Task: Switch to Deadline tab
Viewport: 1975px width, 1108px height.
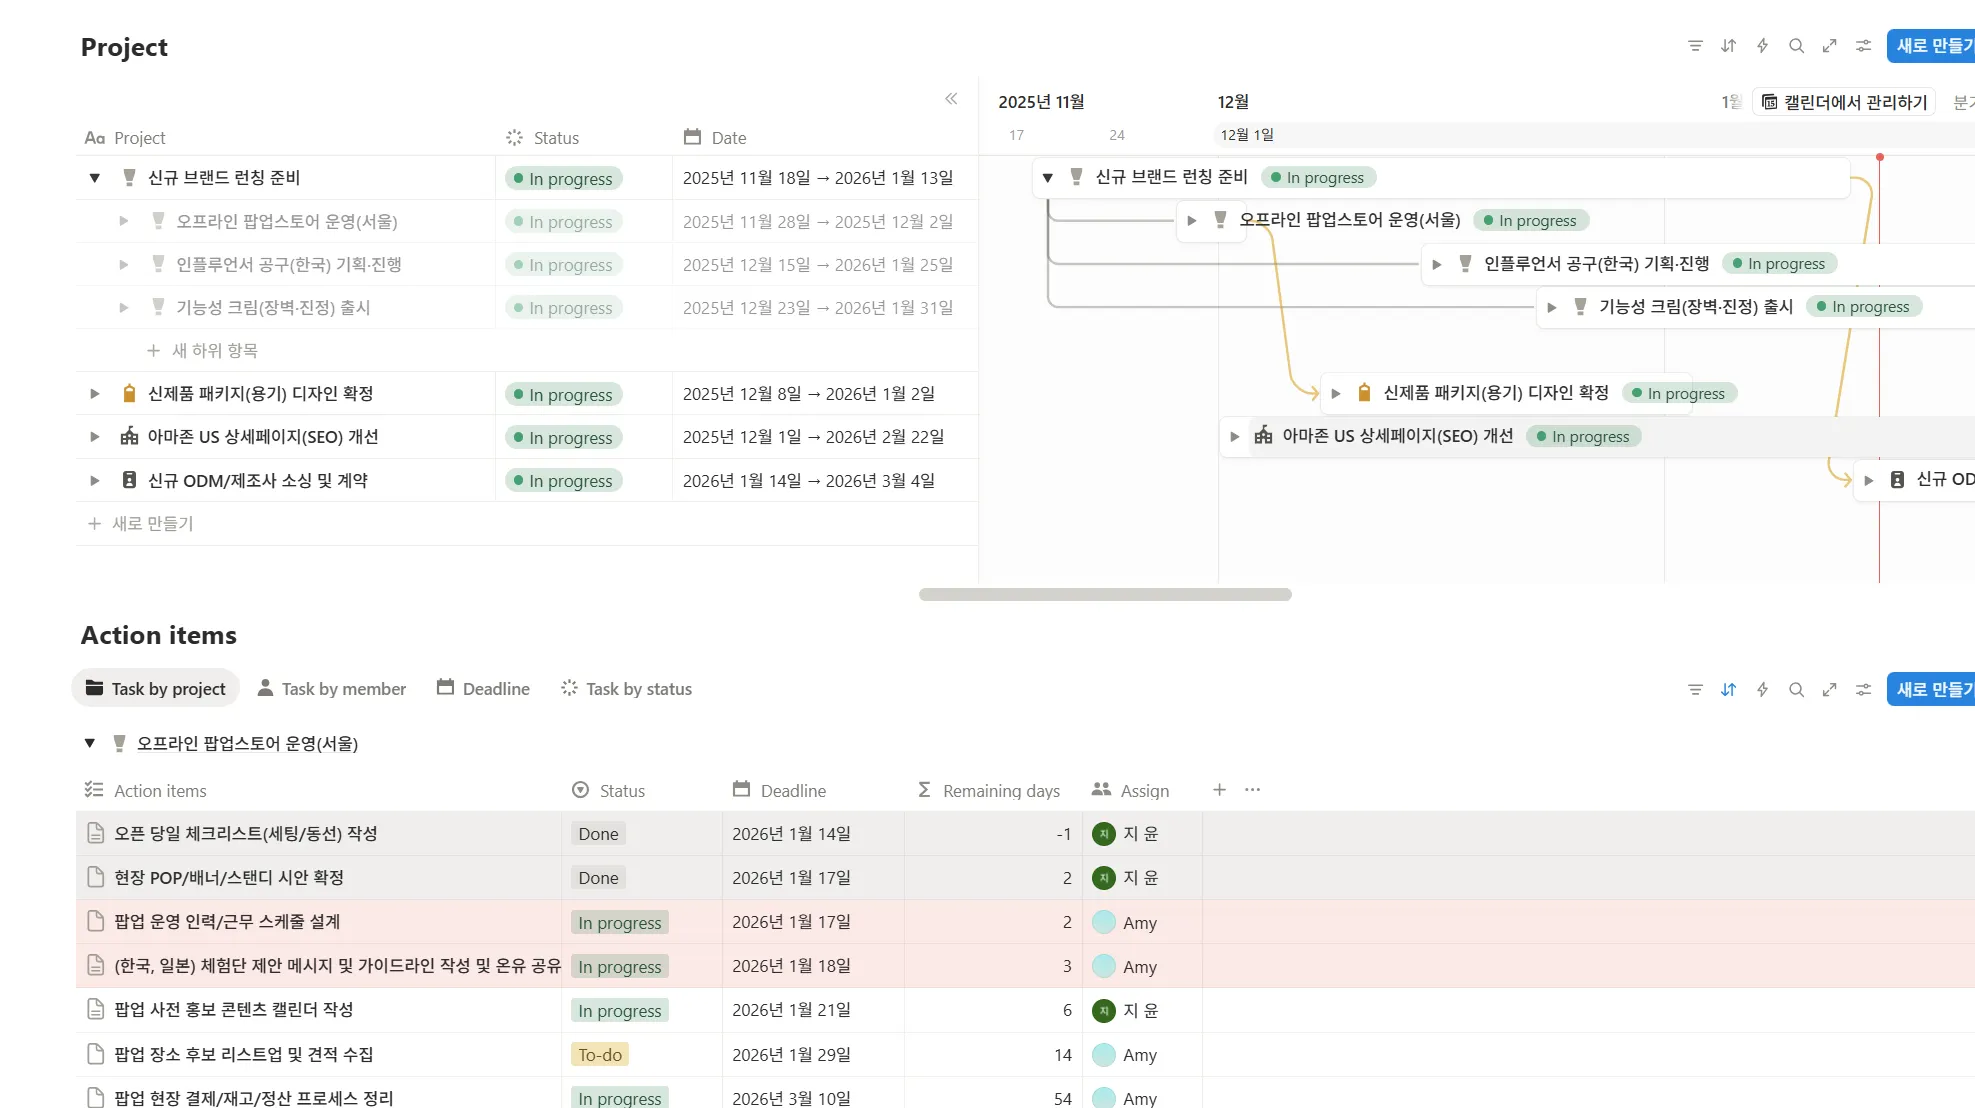Action: (x=484, y=689)
